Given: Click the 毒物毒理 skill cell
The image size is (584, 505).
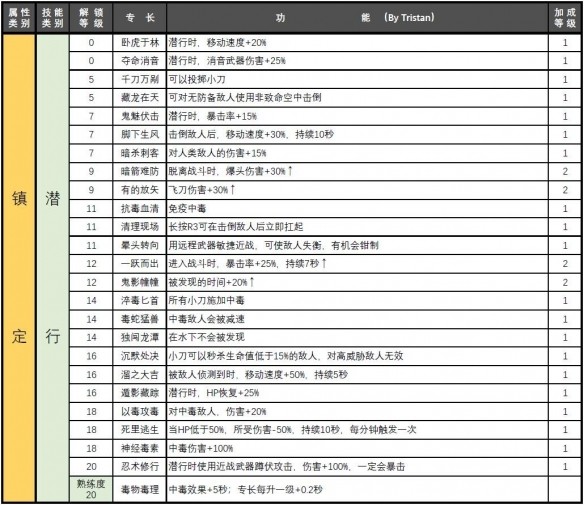Looking at the screenshot, I should pos(140,489).
